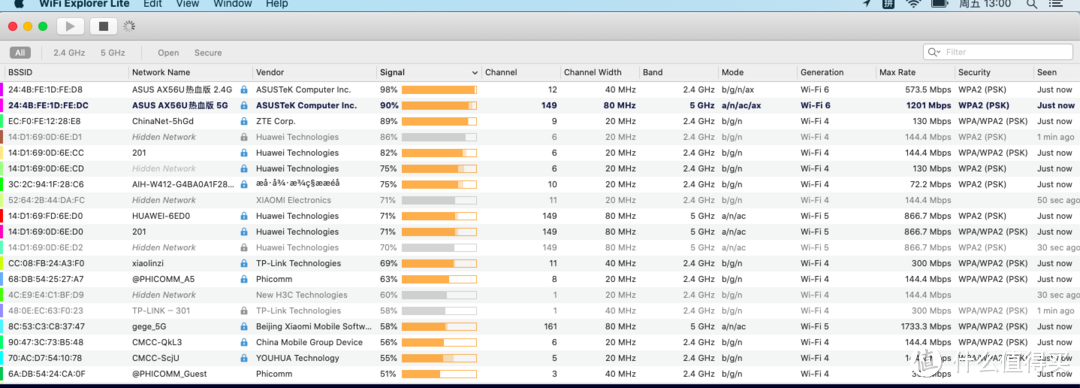
Task: Filter networks by 5 GHz
Action: 113,52
